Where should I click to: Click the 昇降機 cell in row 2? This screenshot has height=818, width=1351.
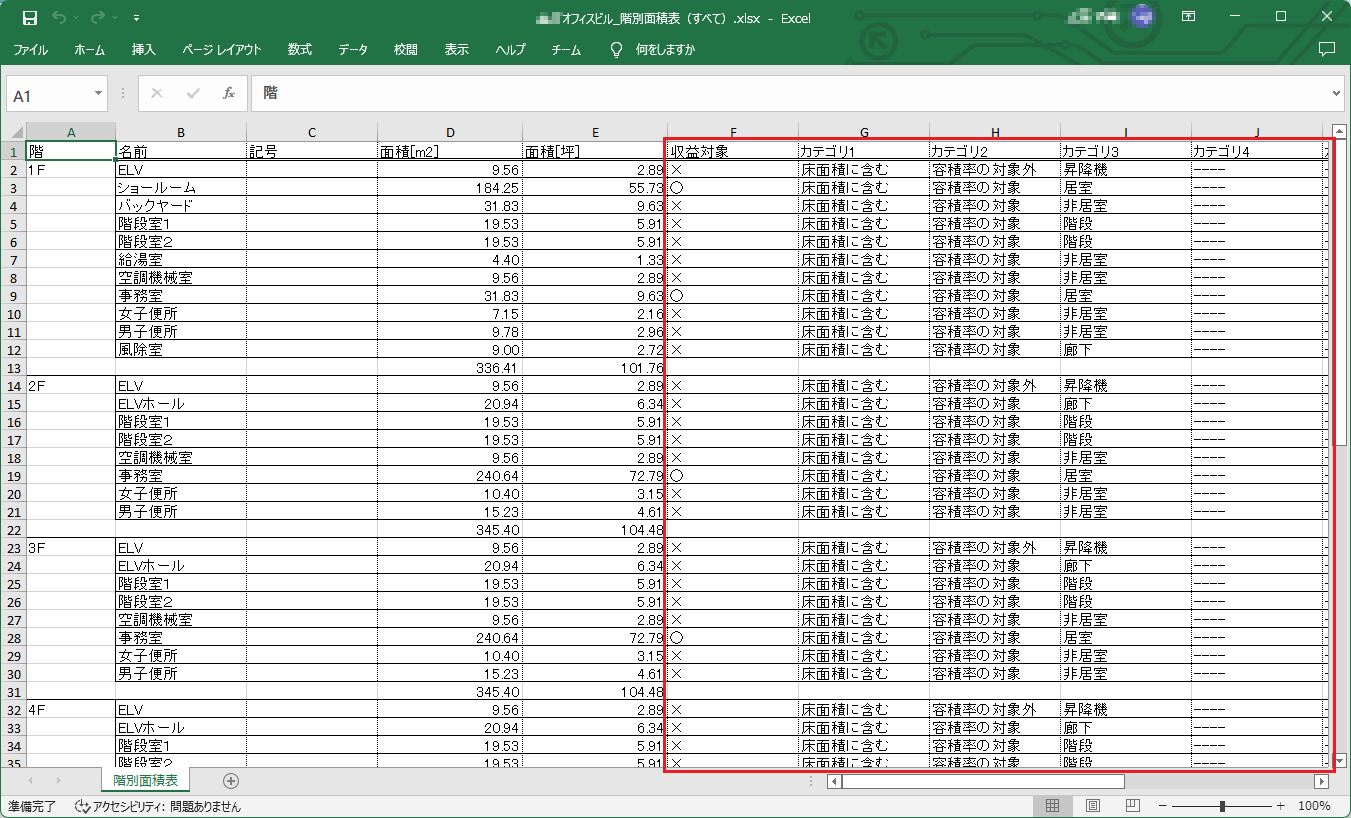coord(1125,169)
